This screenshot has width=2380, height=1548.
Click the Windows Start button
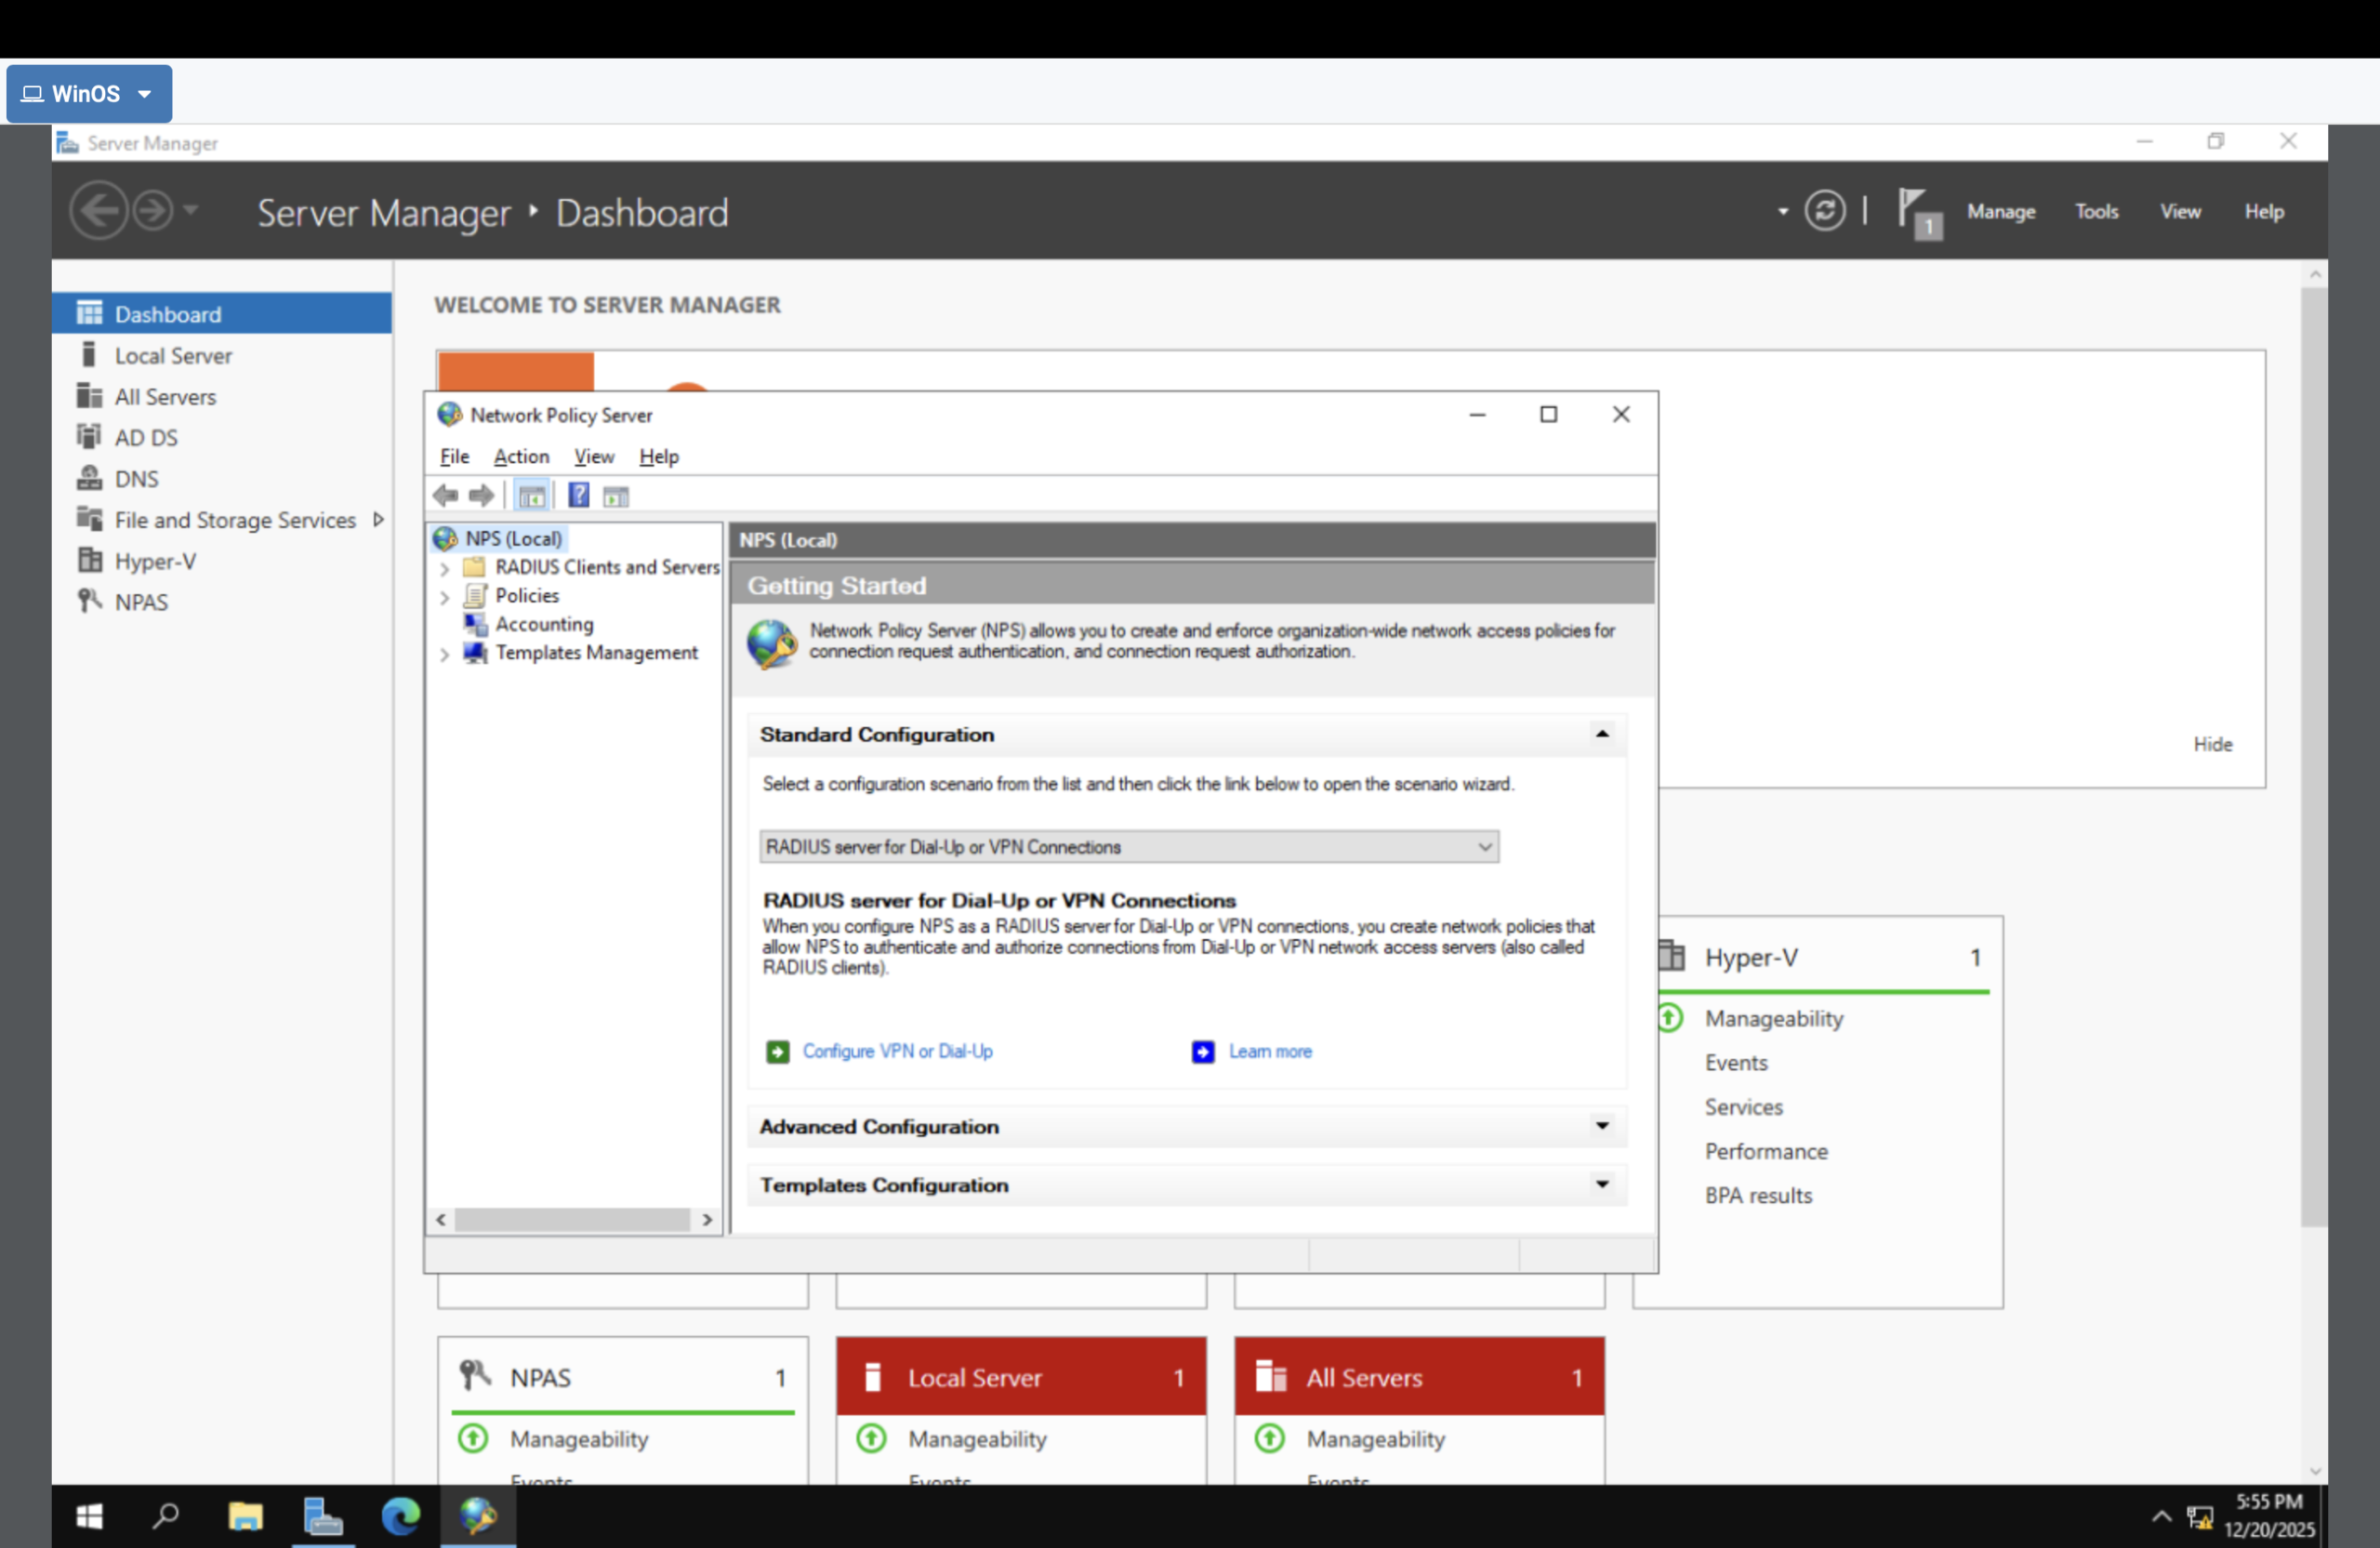coord(88,1516)
